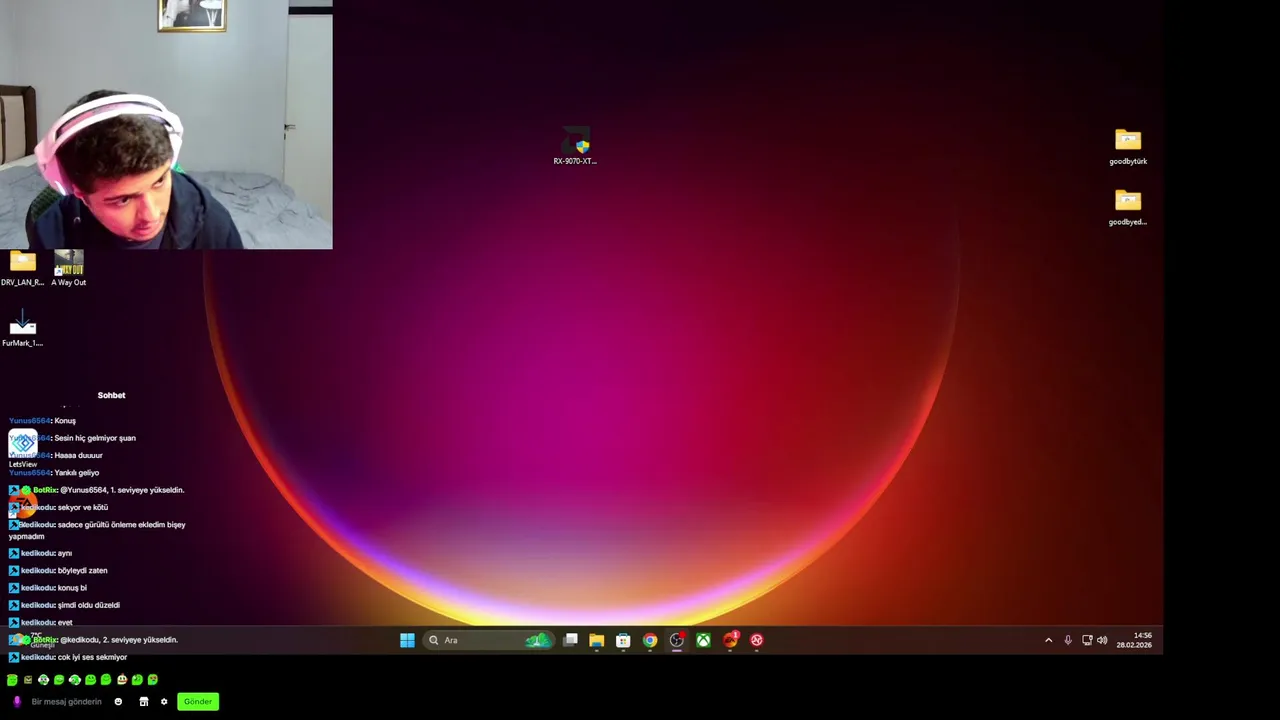Open the DRV_LAN_R... folder icon

point(22,269)
